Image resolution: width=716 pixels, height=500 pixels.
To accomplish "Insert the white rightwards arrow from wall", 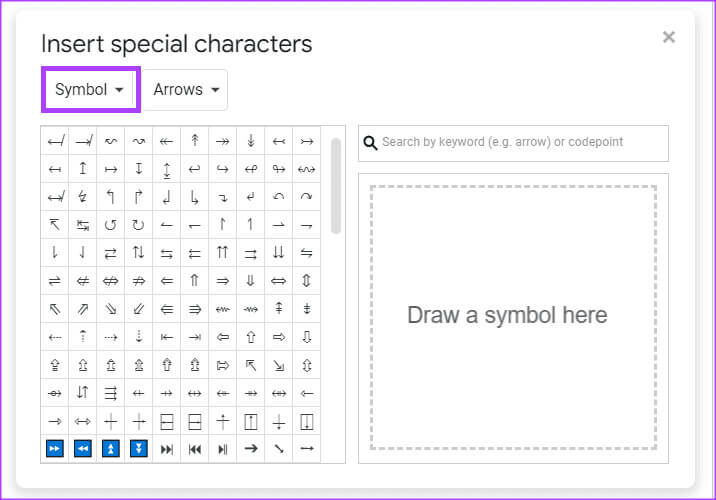I will pos(222,365).
